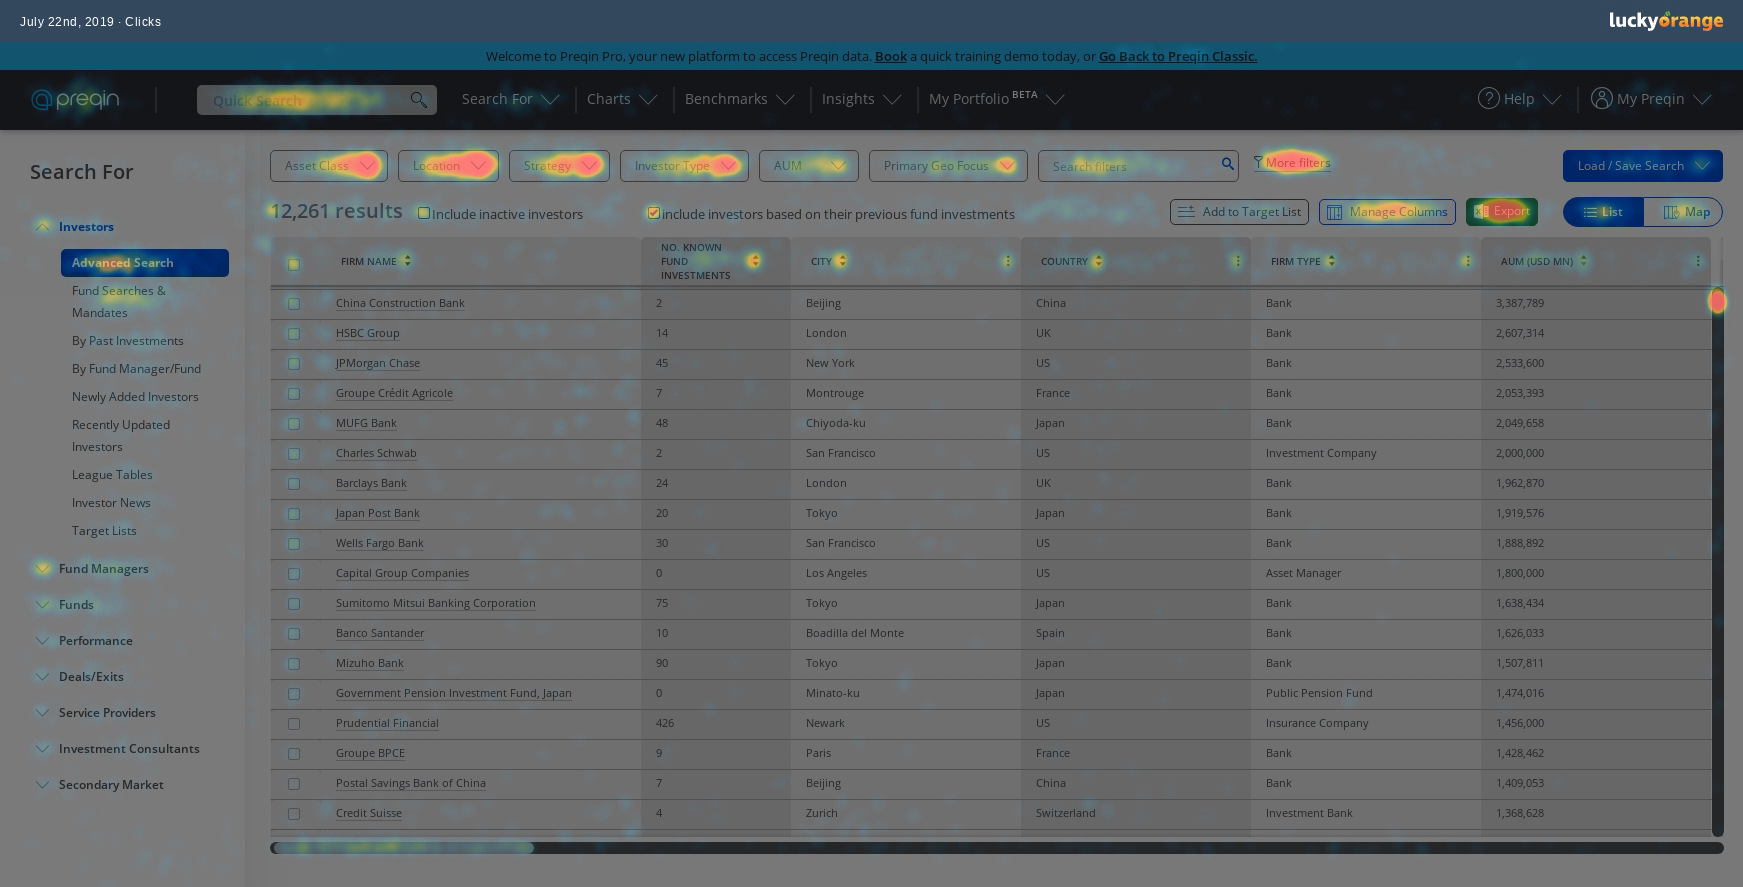
Task: Expand the Fund Managers sidebar section
Action: pos(43,569)
